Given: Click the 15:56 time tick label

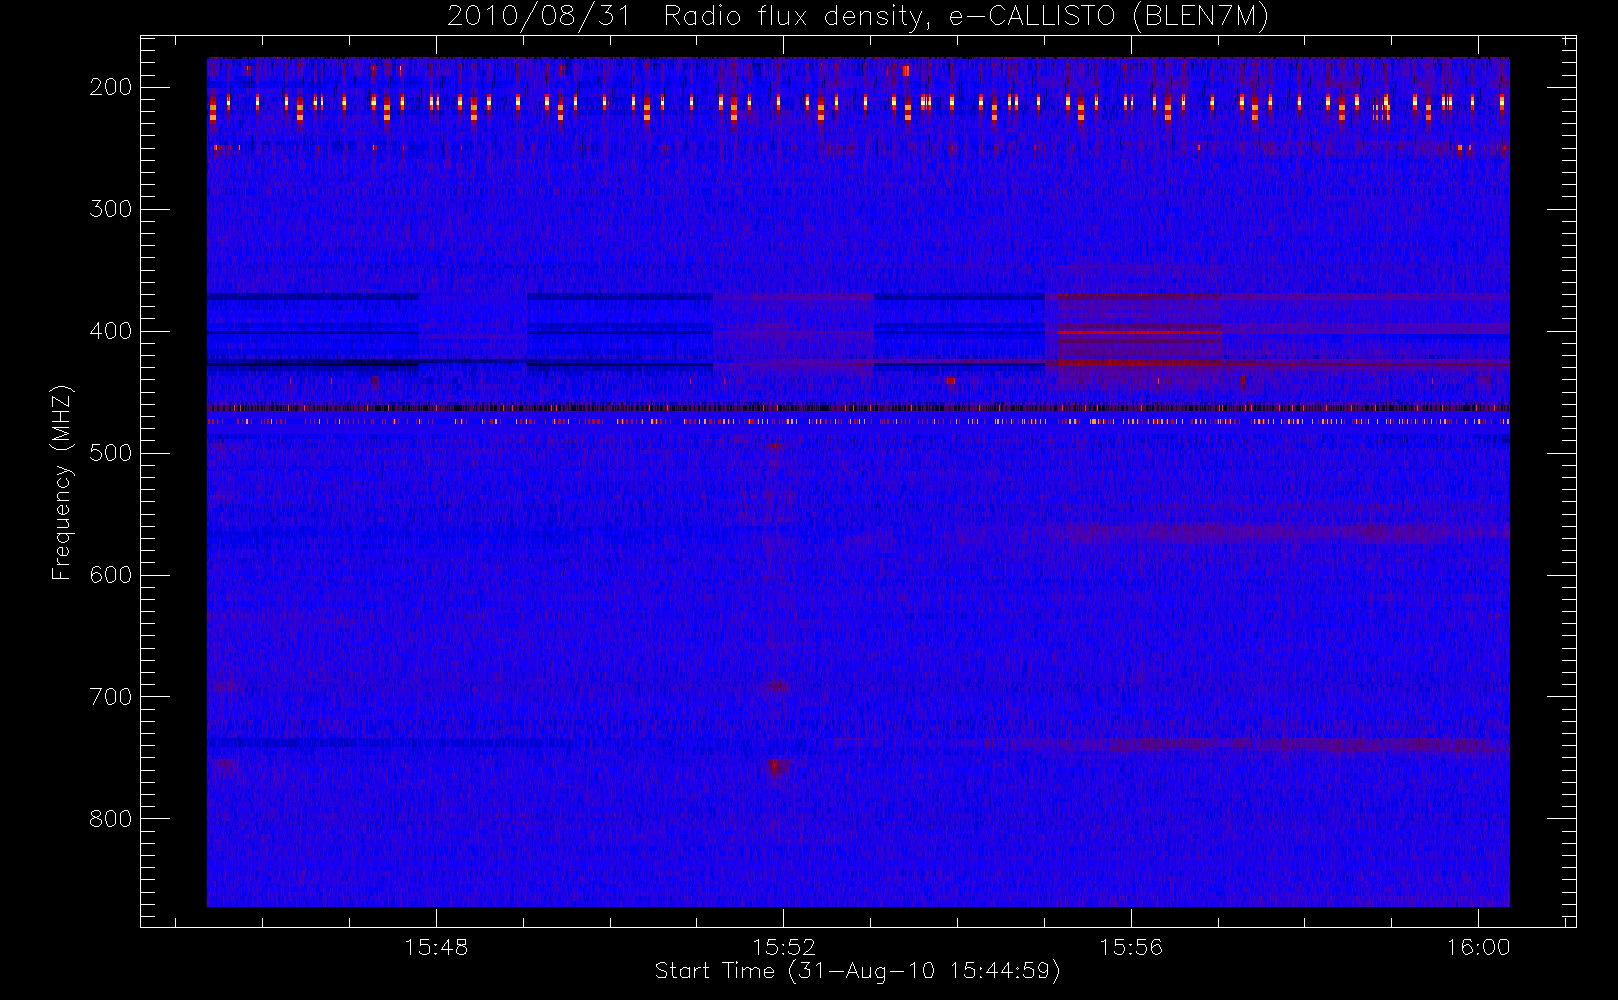Looking at the screenshot, I should pos(1131,947).
